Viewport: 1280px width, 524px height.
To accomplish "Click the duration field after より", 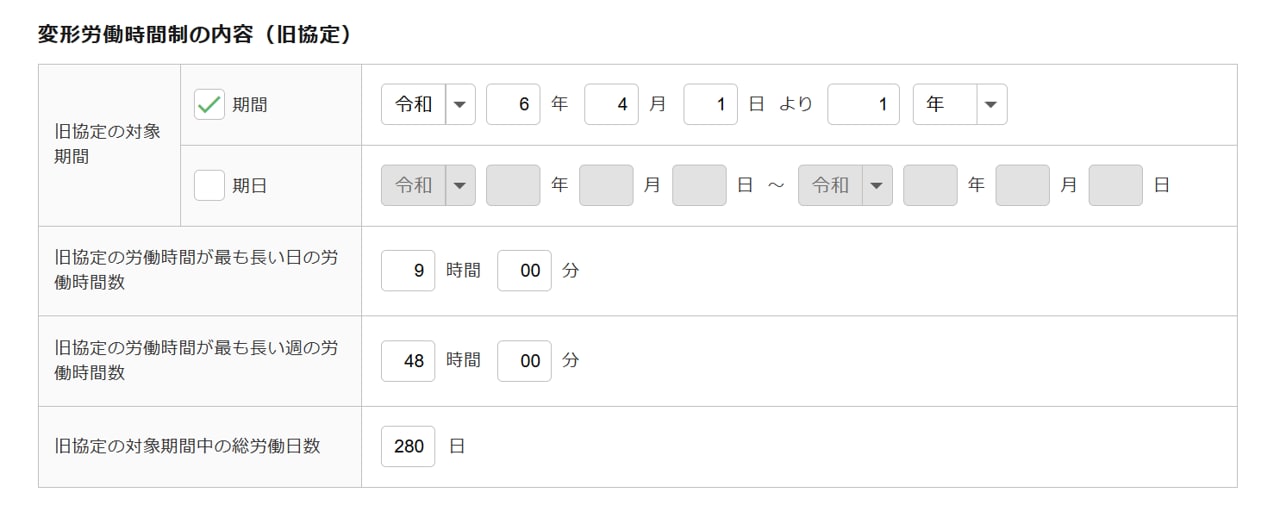I will tap(863, 105).
